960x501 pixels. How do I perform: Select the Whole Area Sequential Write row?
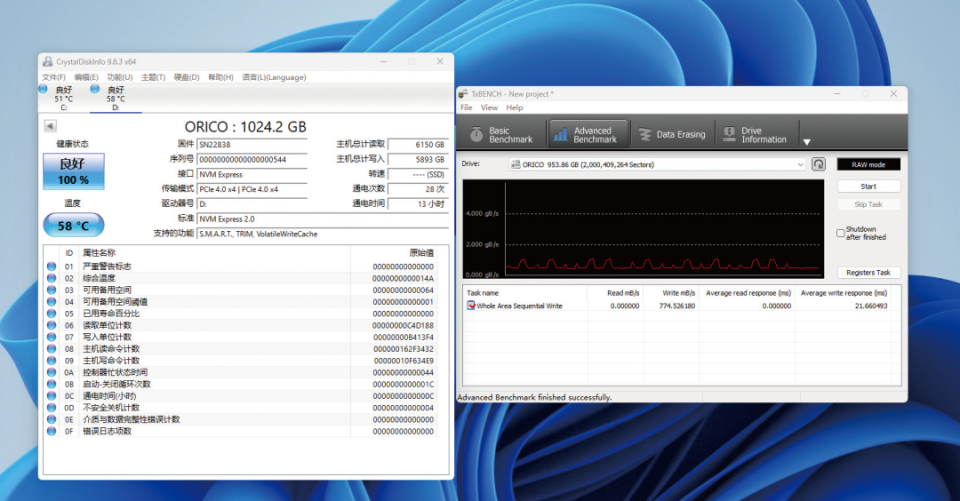pos(678,306)
